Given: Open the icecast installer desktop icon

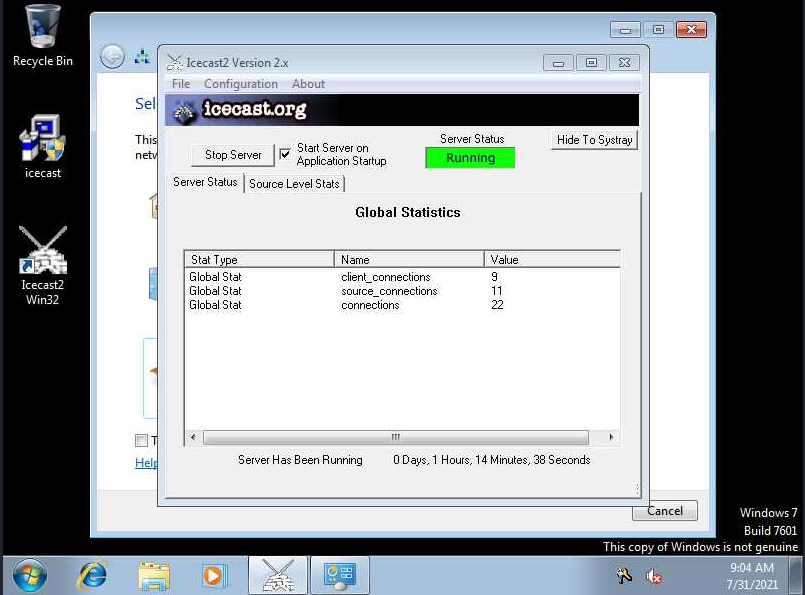Looking at the screenshot, I should pos(42,140).
